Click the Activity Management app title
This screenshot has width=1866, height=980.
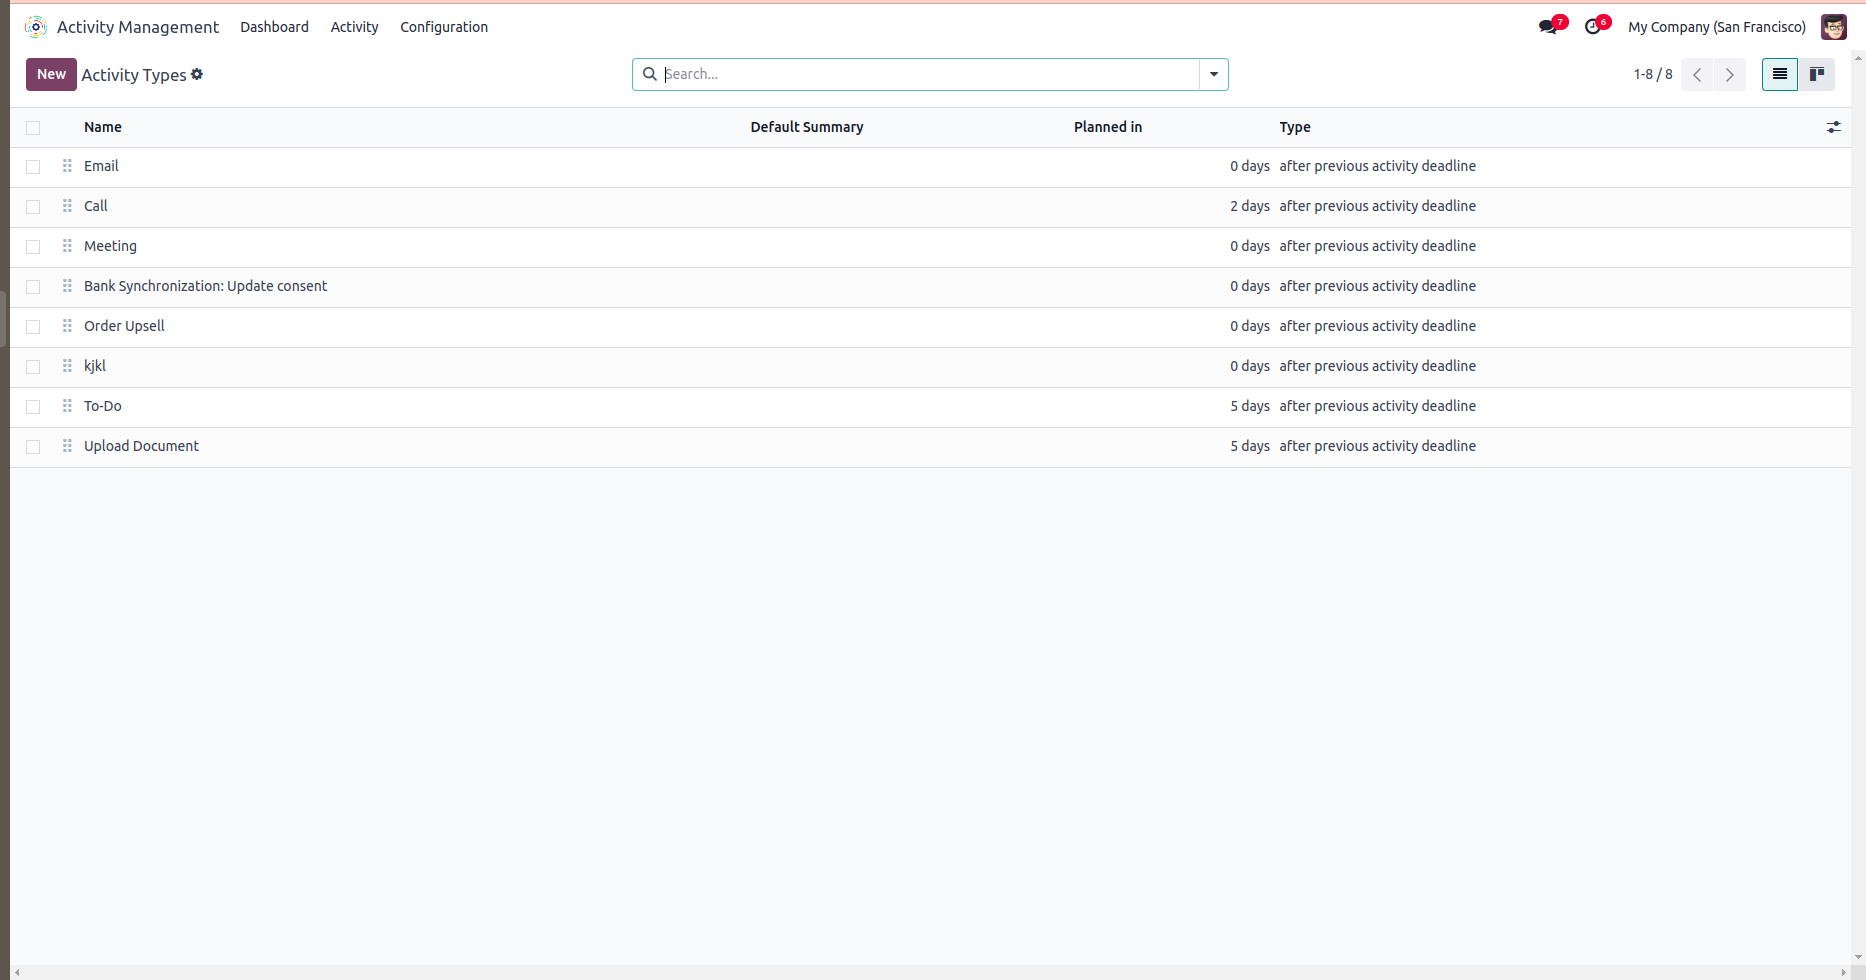pyautogui.click(x=138, y=27)
